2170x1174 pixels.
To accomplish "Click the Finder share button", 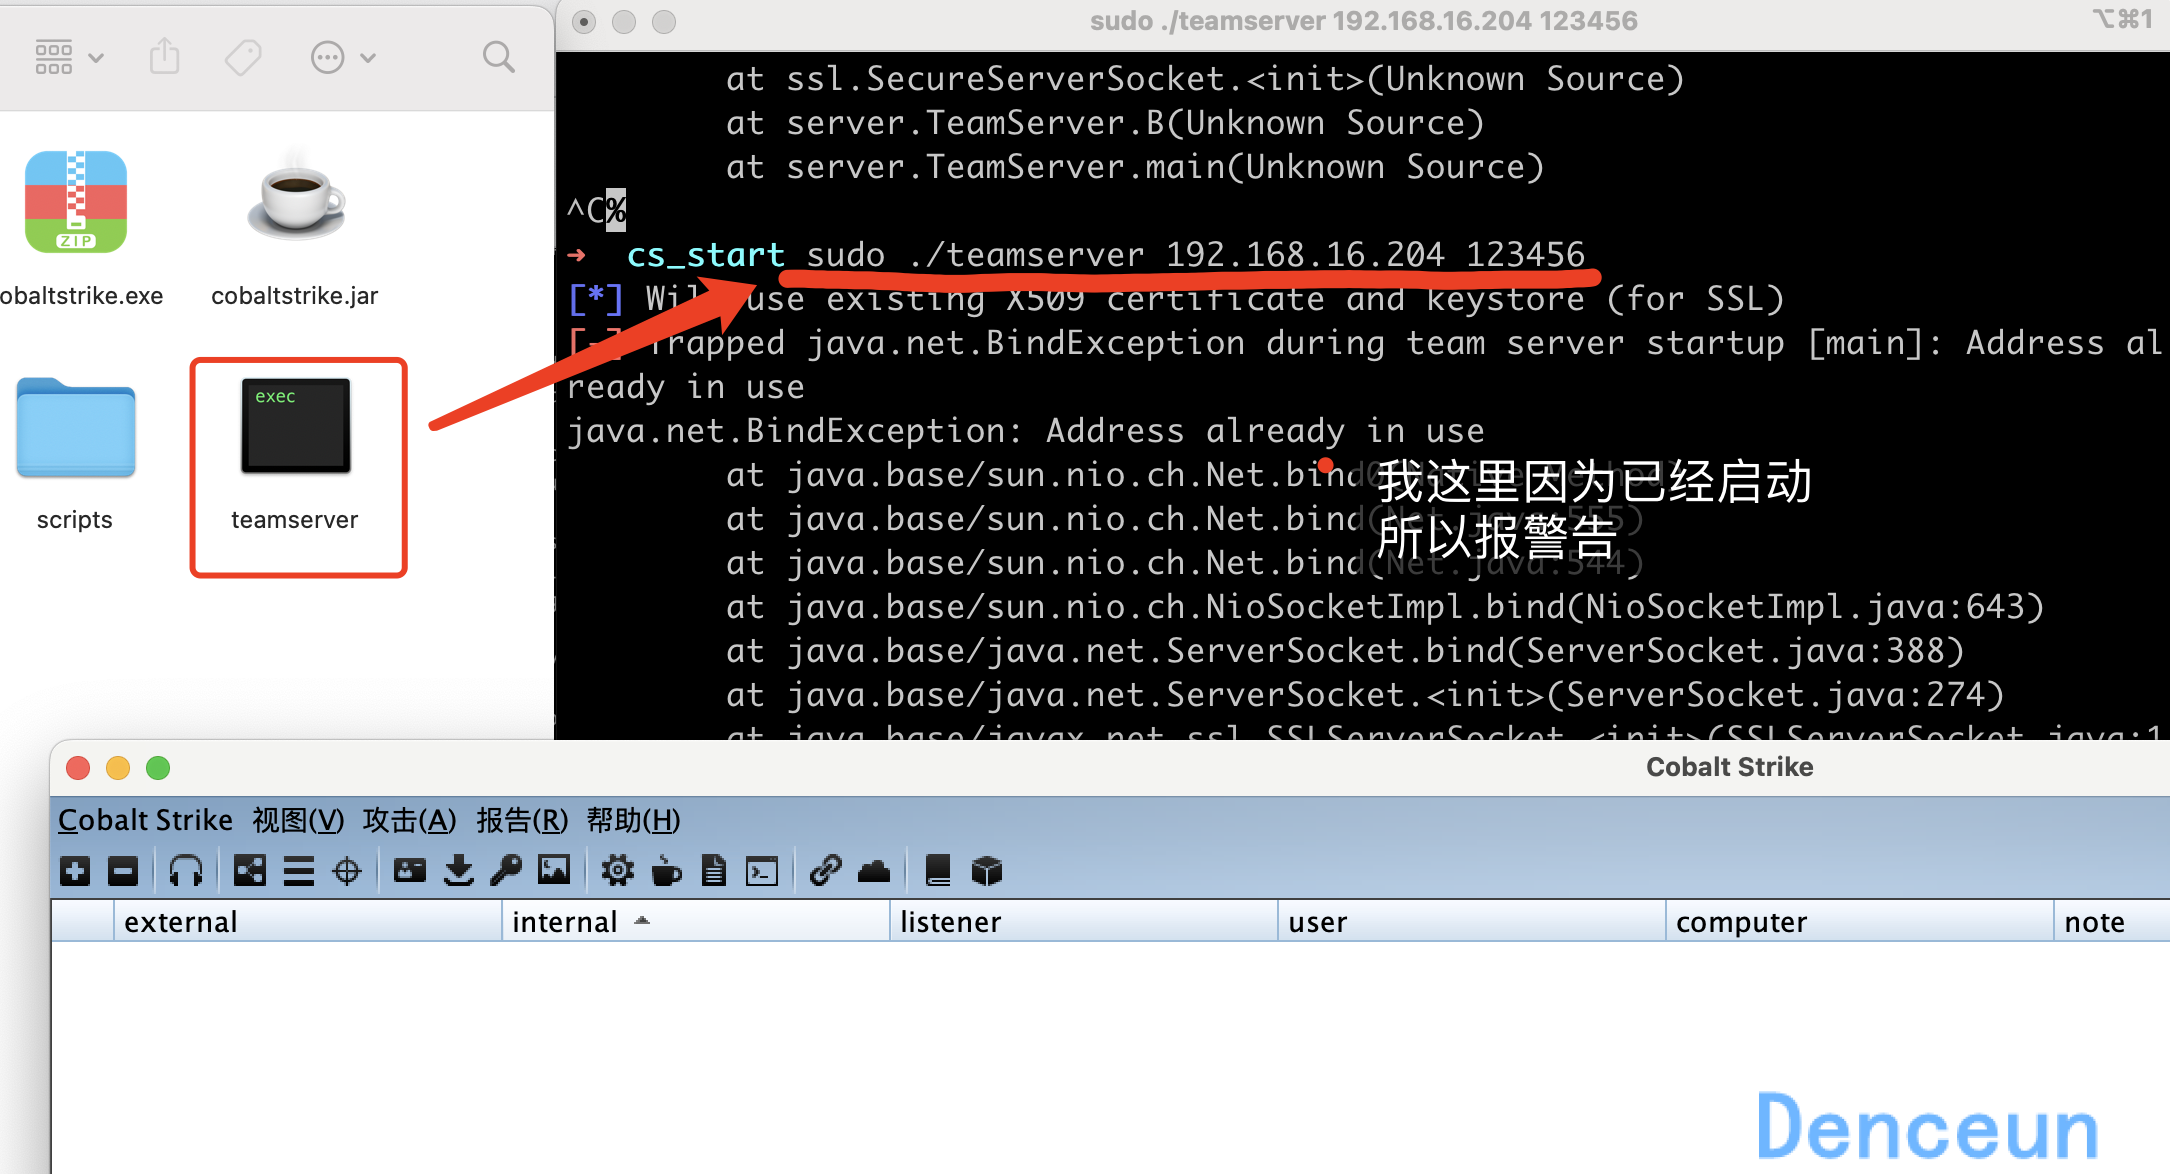I will [165, 57].
